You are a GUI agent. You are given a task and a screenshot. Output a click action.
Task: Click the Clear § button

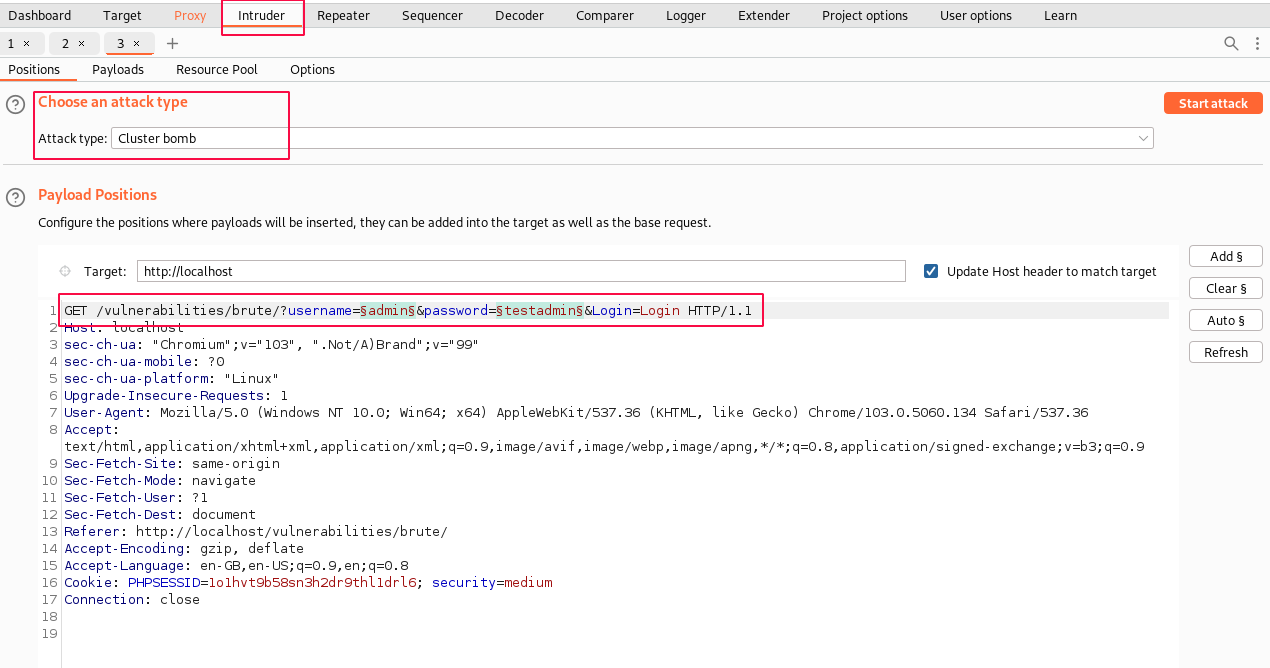click(x=1225, y=288)
